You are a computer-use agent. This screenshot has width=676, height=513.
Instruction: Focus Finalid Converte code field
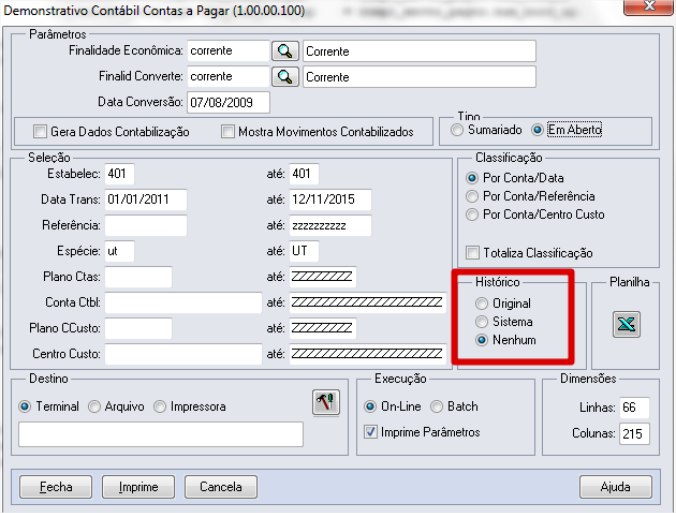tap(228, 77)
